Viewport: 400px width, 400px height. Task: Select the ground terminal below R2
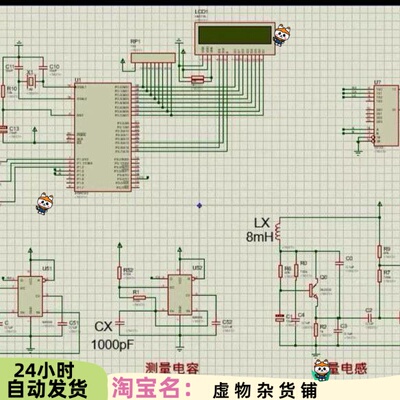point(315,355)
